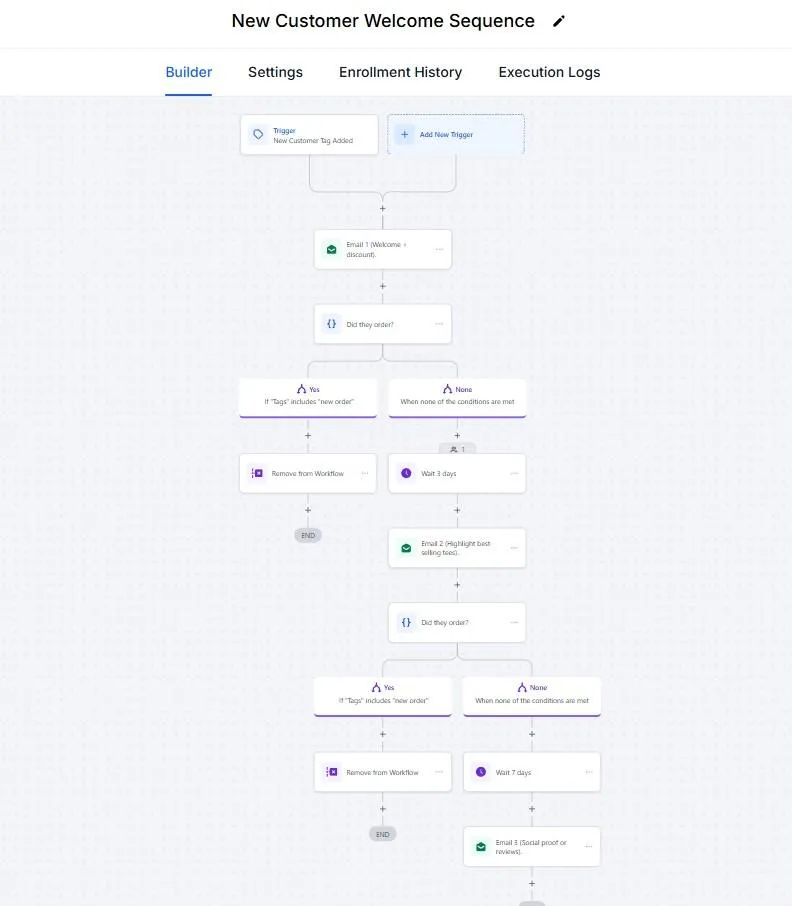Click the first Remove from Workflow node

308,473
